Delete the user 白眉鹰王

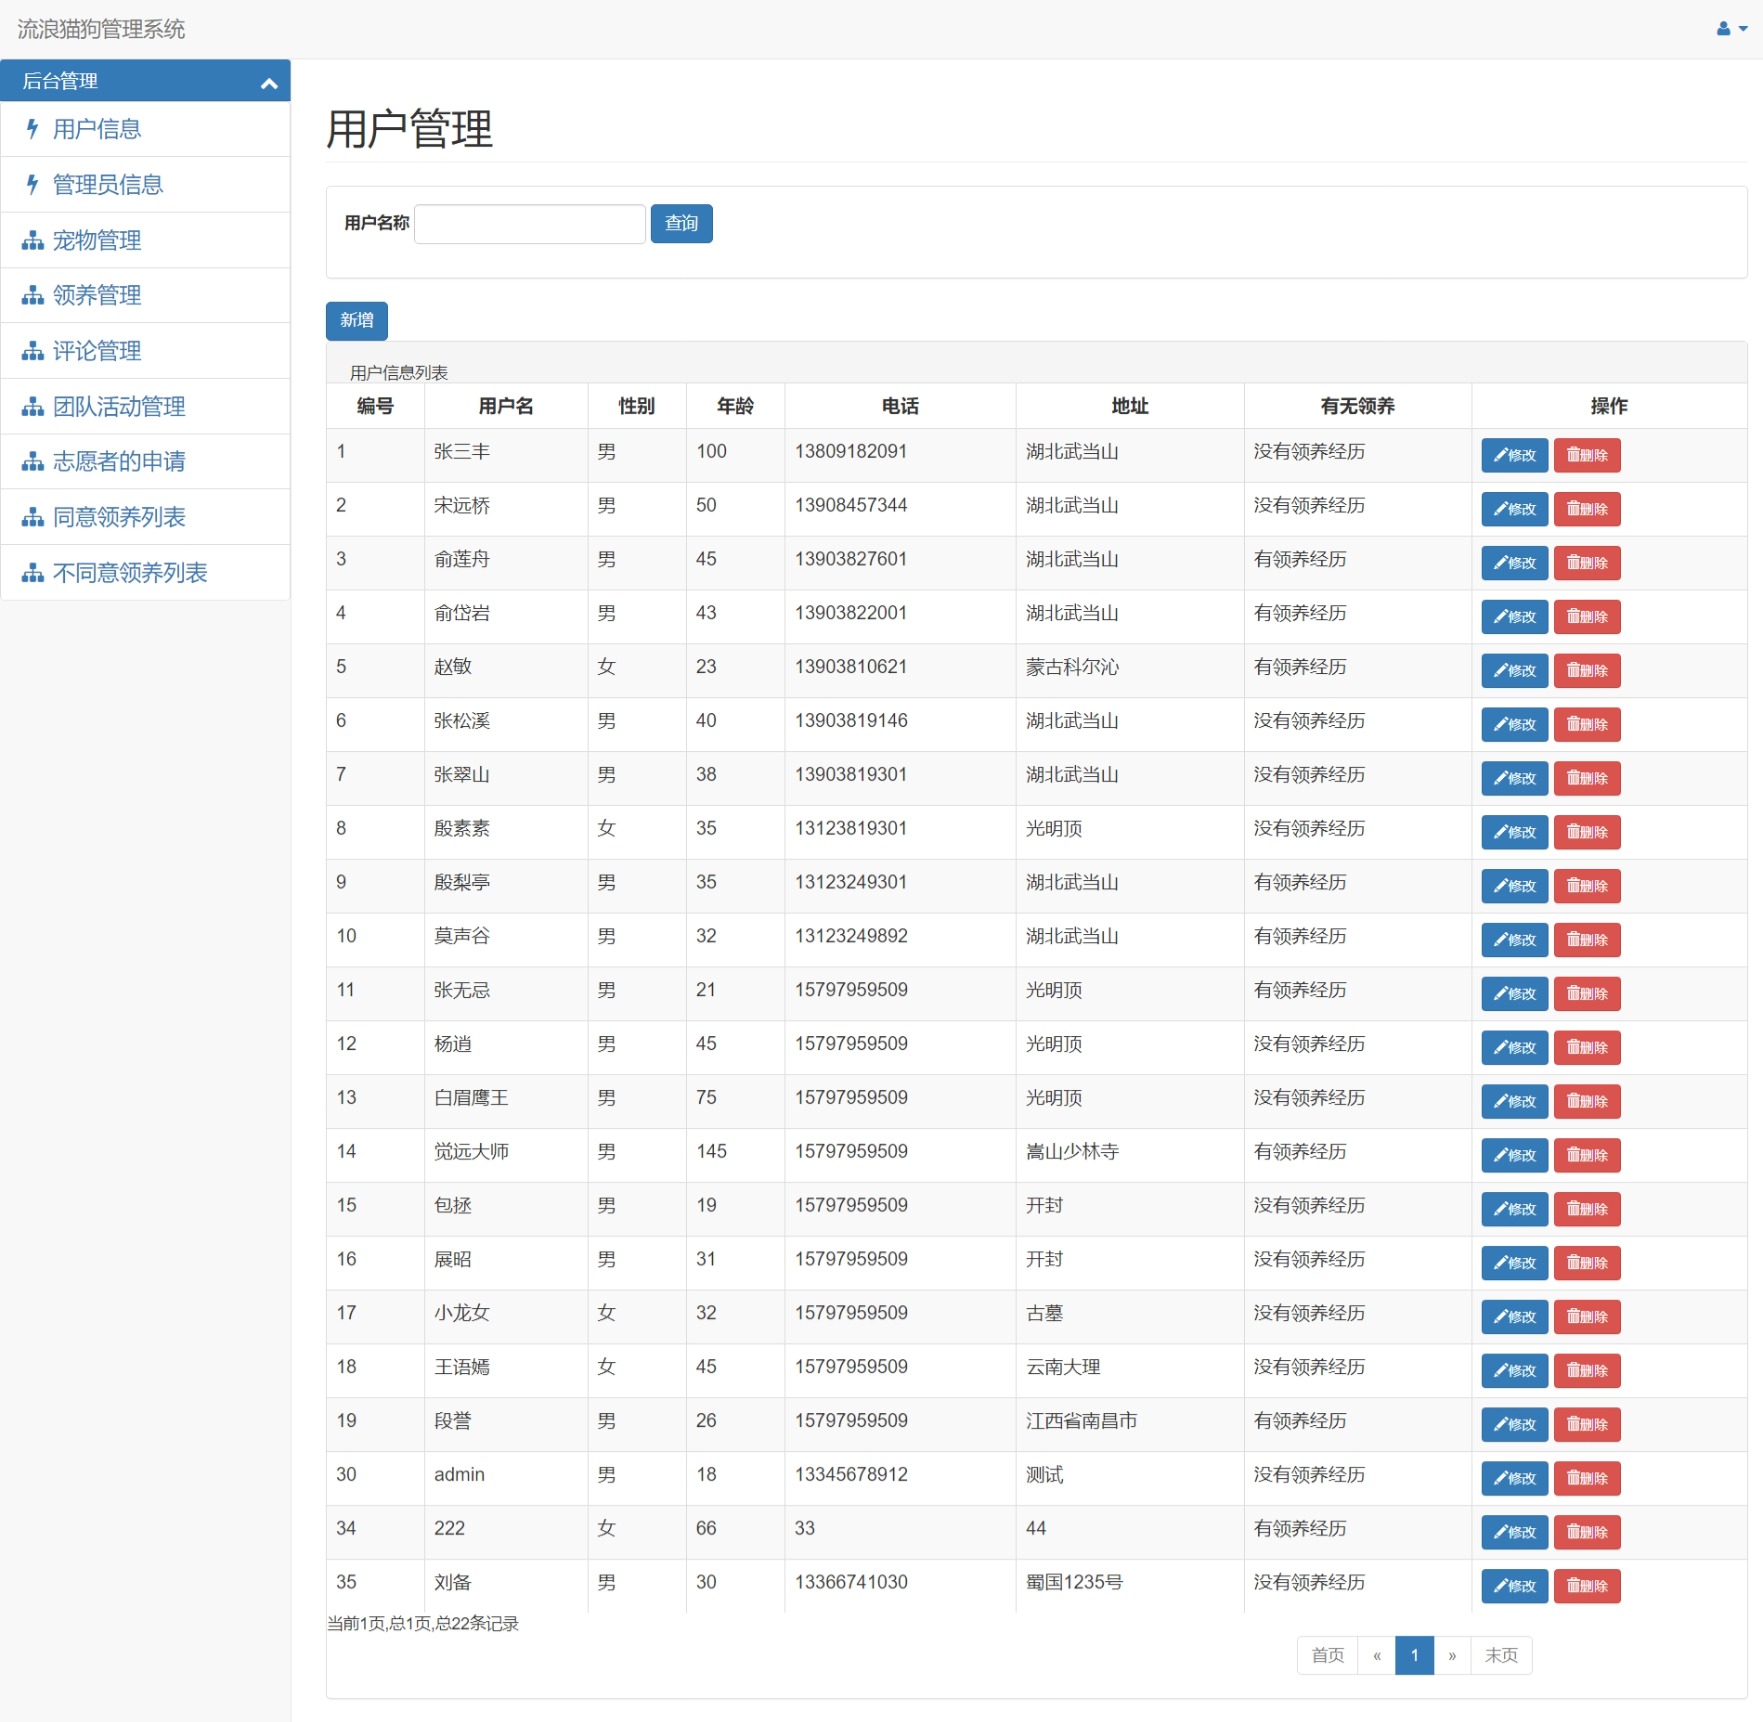(1586, 1102)
